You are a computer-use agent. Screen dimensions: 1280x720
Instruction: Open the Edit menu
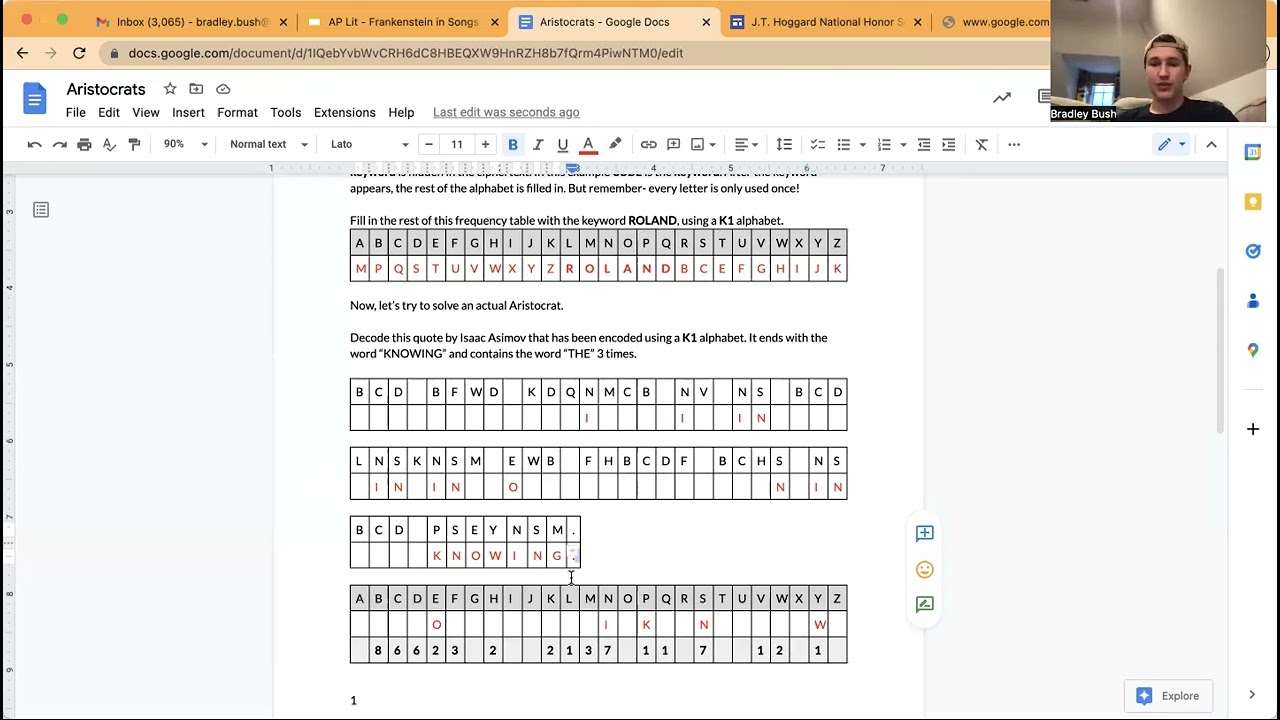tap(109, 112)
